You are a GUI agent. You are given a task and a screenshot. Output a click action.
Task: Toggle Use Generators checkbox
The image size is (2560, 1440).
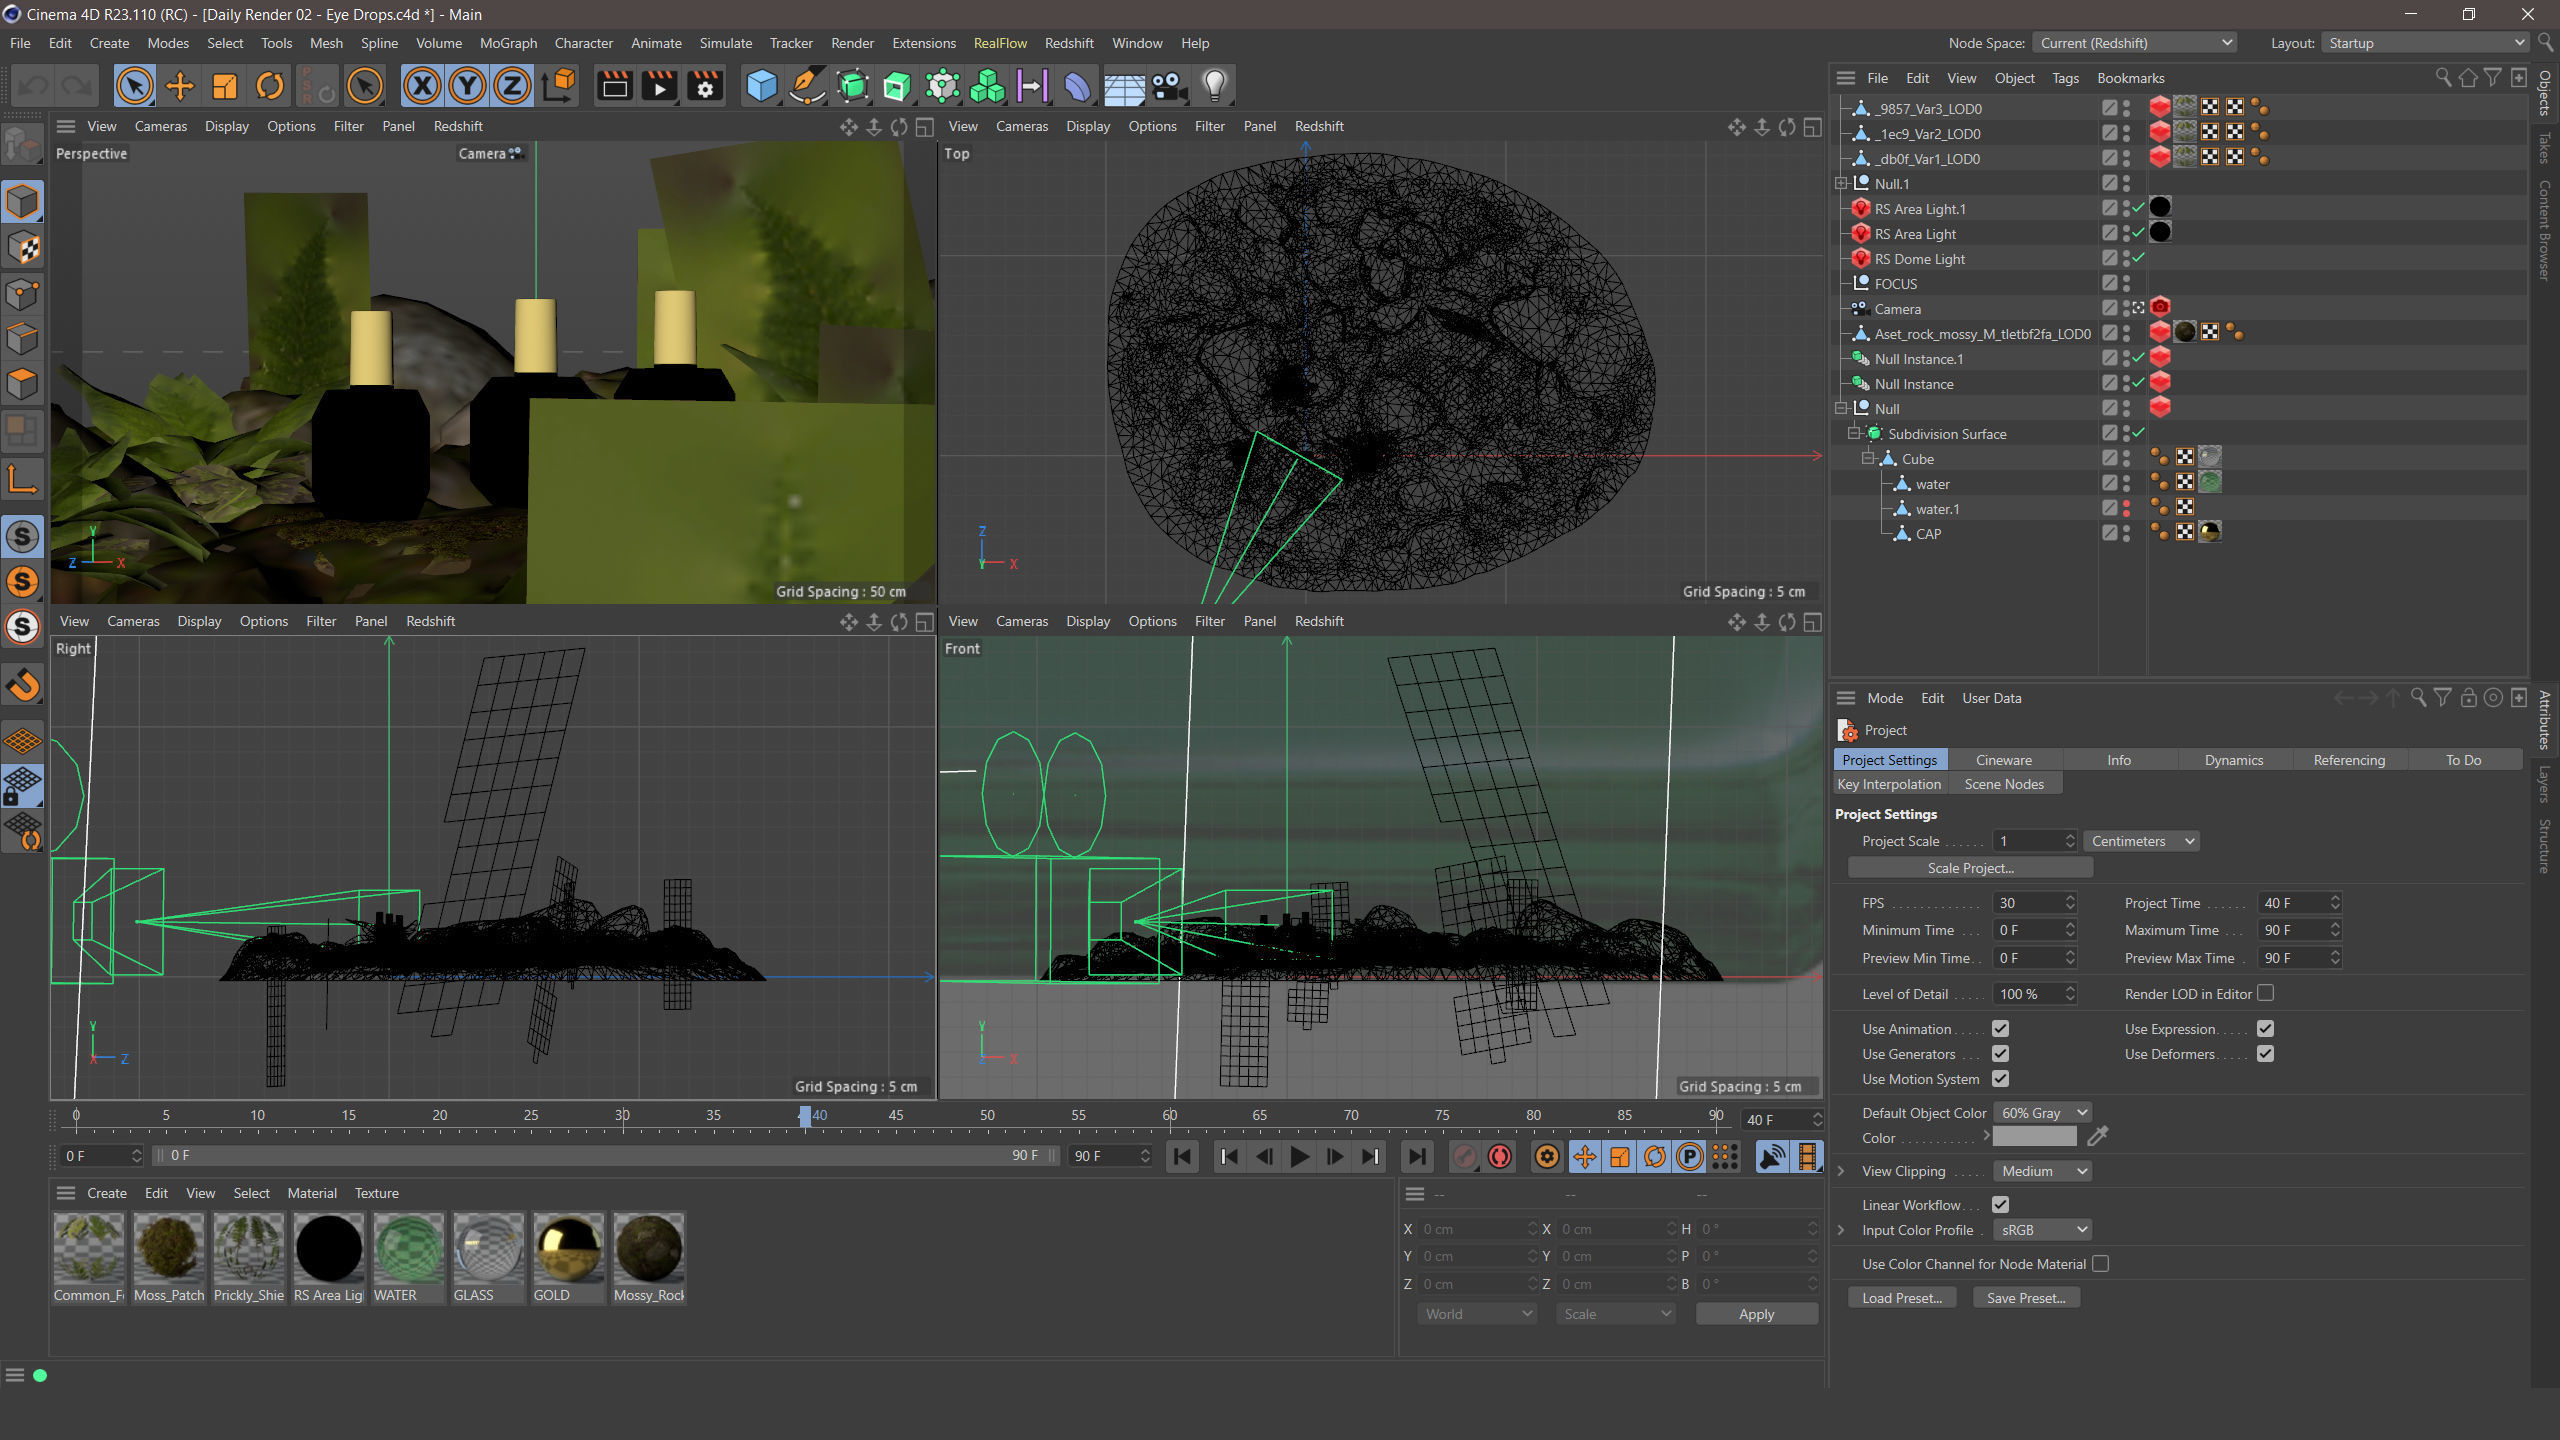pos(2000,1054)
